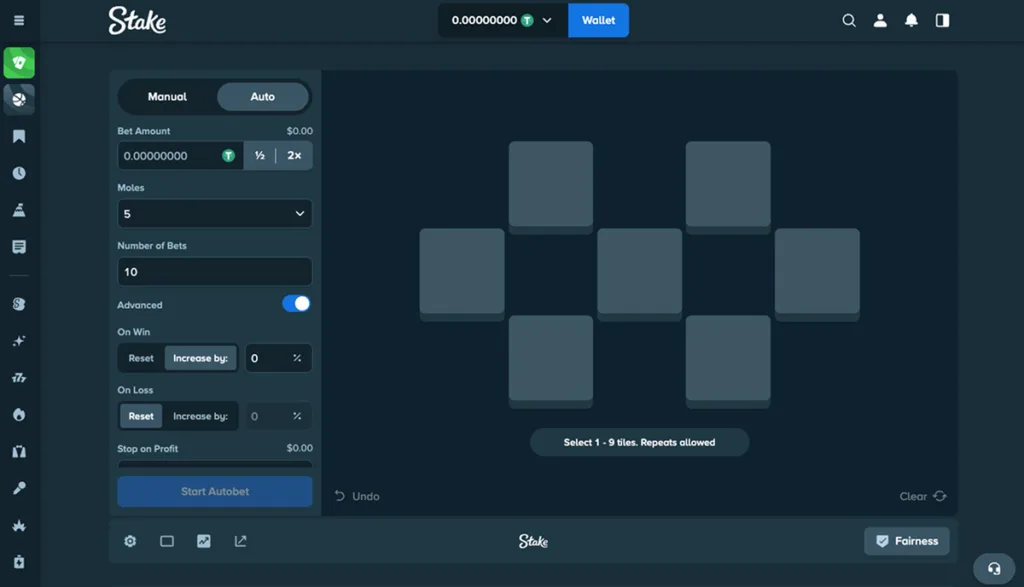
Task: Click the Wallet button
Action: (598, 20)
